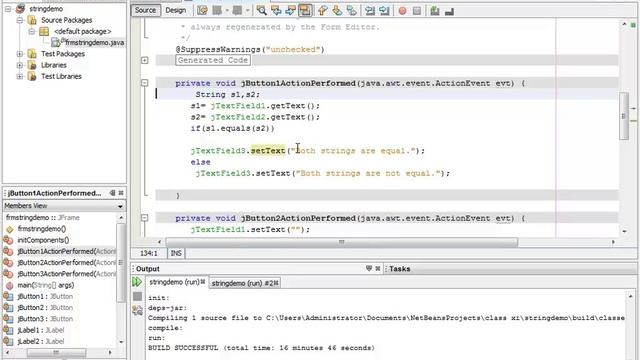
Task: Select the Test Libraries folder
Action: 61,76
